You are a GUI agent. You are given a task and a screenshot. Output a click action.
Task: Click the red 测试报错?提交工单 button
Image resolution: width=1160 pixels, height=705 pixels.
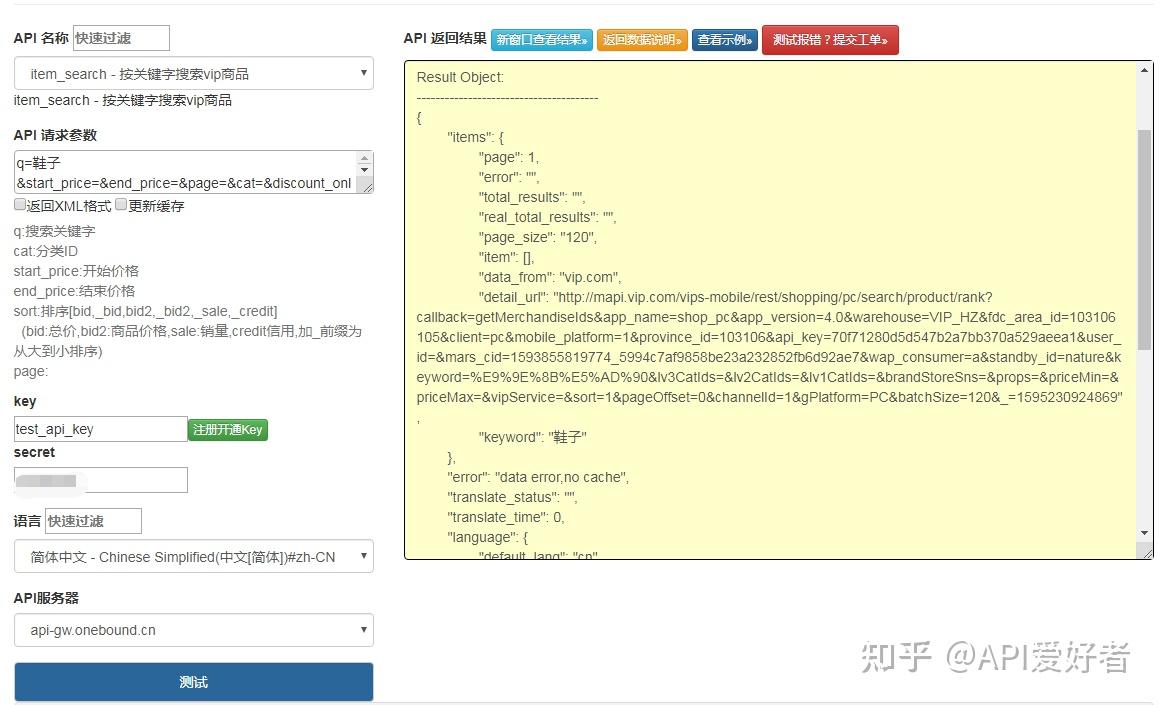(x=830, y=40)
